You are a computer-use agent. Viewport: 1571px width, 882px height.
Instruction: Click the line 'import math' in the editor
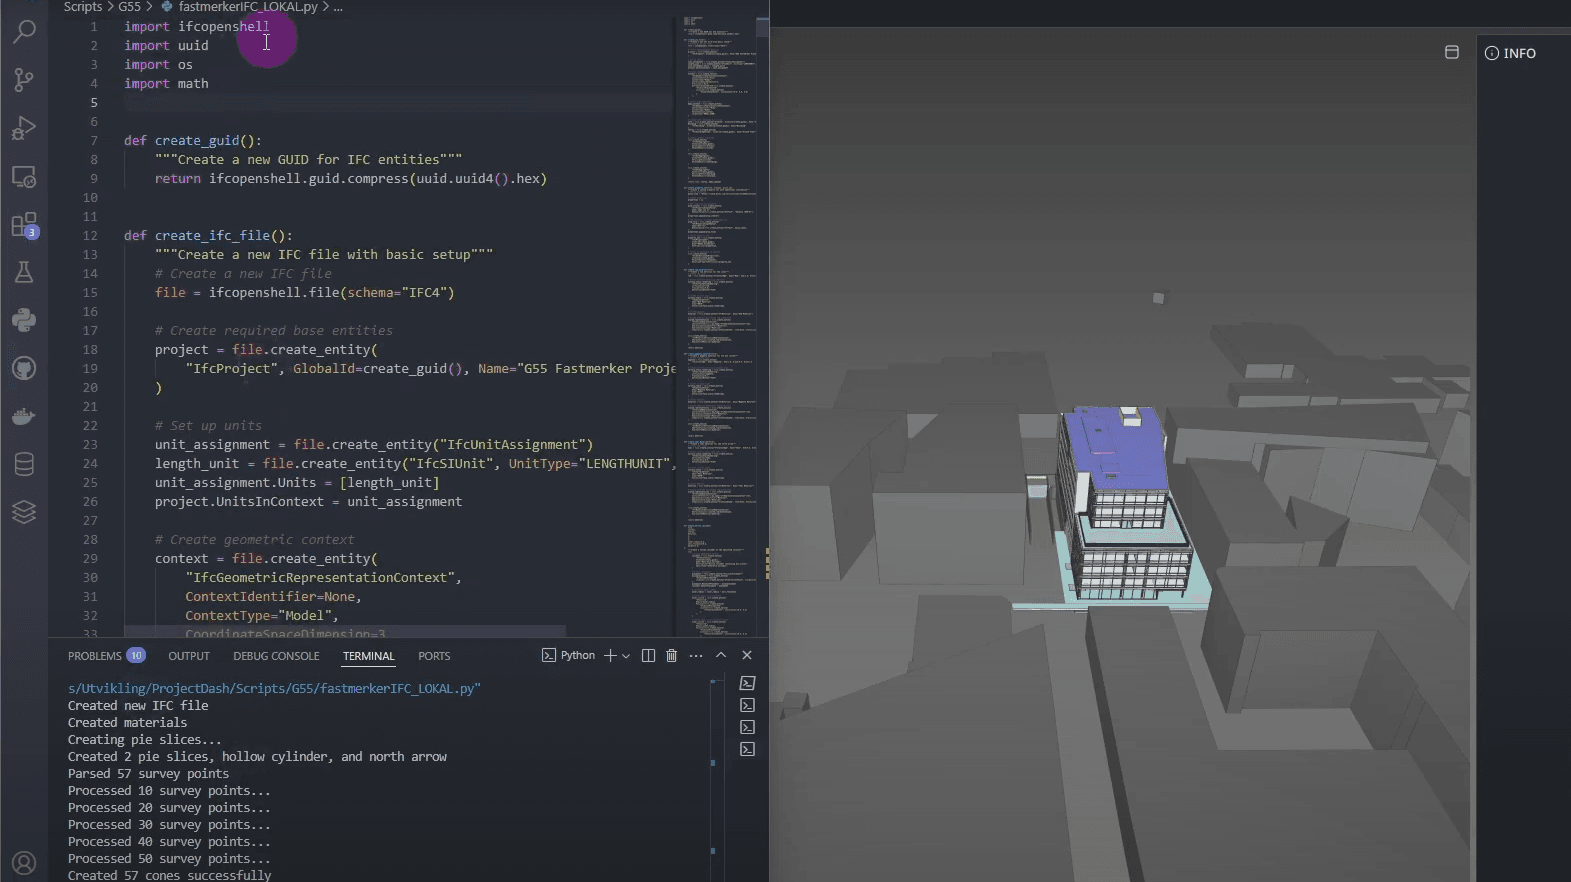click(x=166, y=84)
